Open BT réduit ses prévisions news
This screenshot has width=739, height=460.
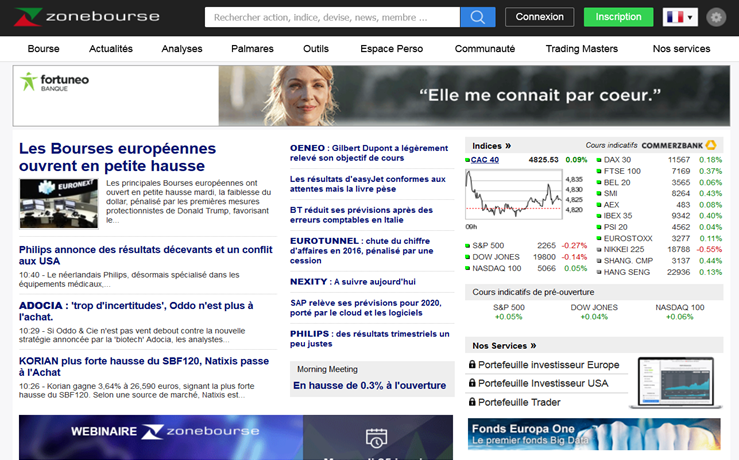pos(361,215)
